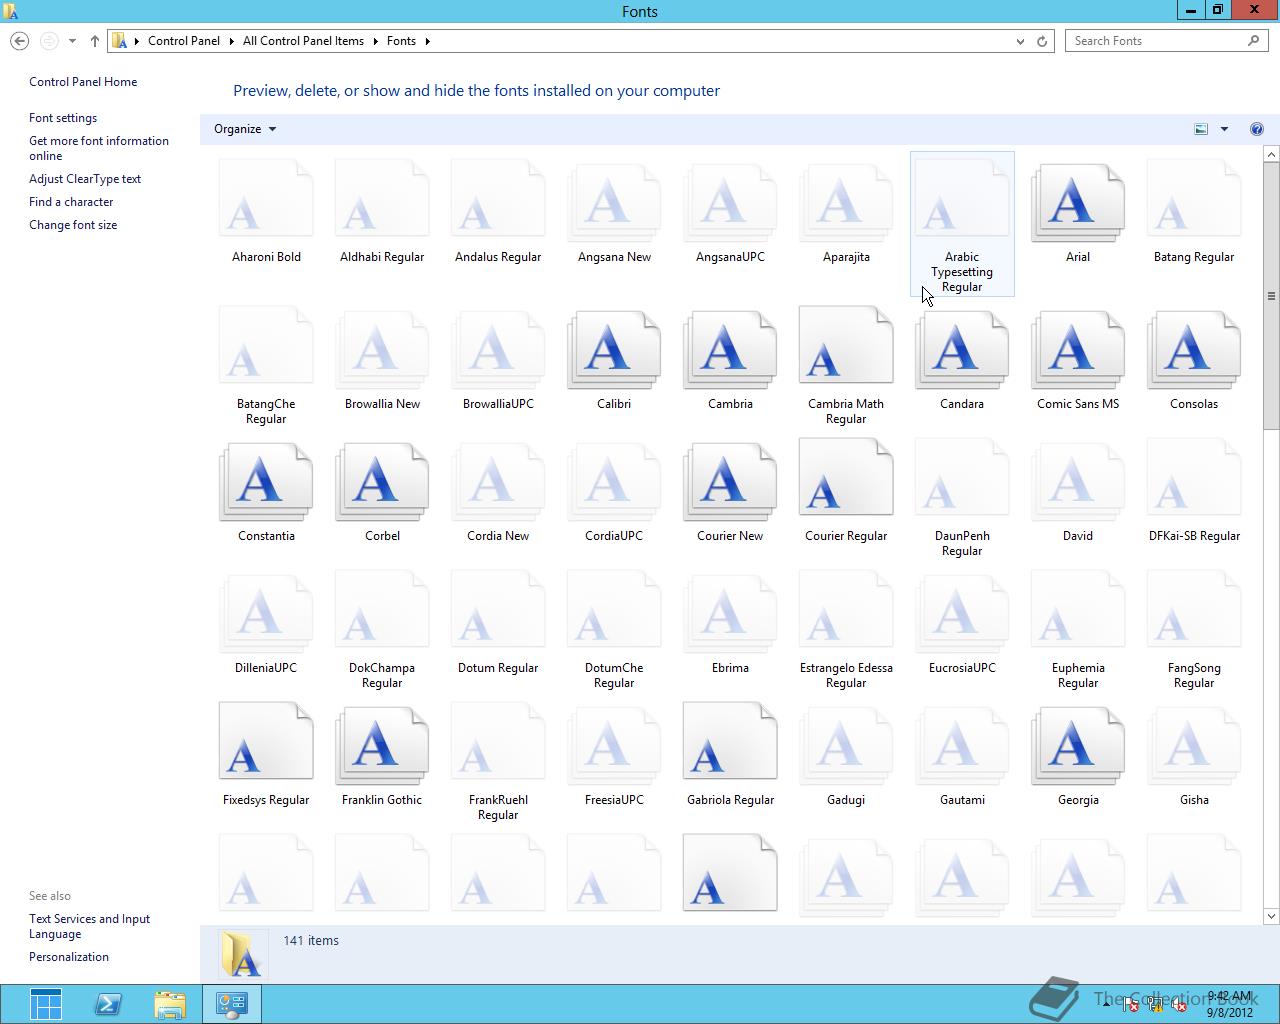Select the Cambria Math Regular font icon
This screenshot has height=1024, width=1280.
pos(846,346)
